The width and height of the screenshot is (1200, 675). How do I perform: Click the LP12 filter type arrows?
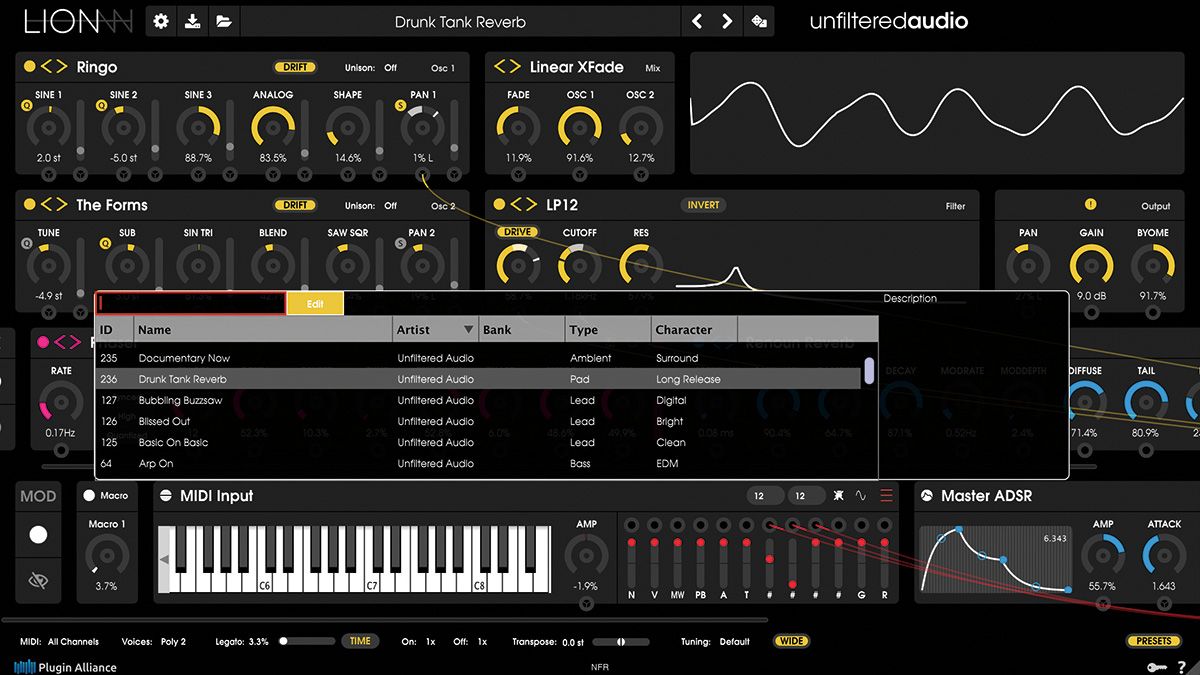coord(523,205)
